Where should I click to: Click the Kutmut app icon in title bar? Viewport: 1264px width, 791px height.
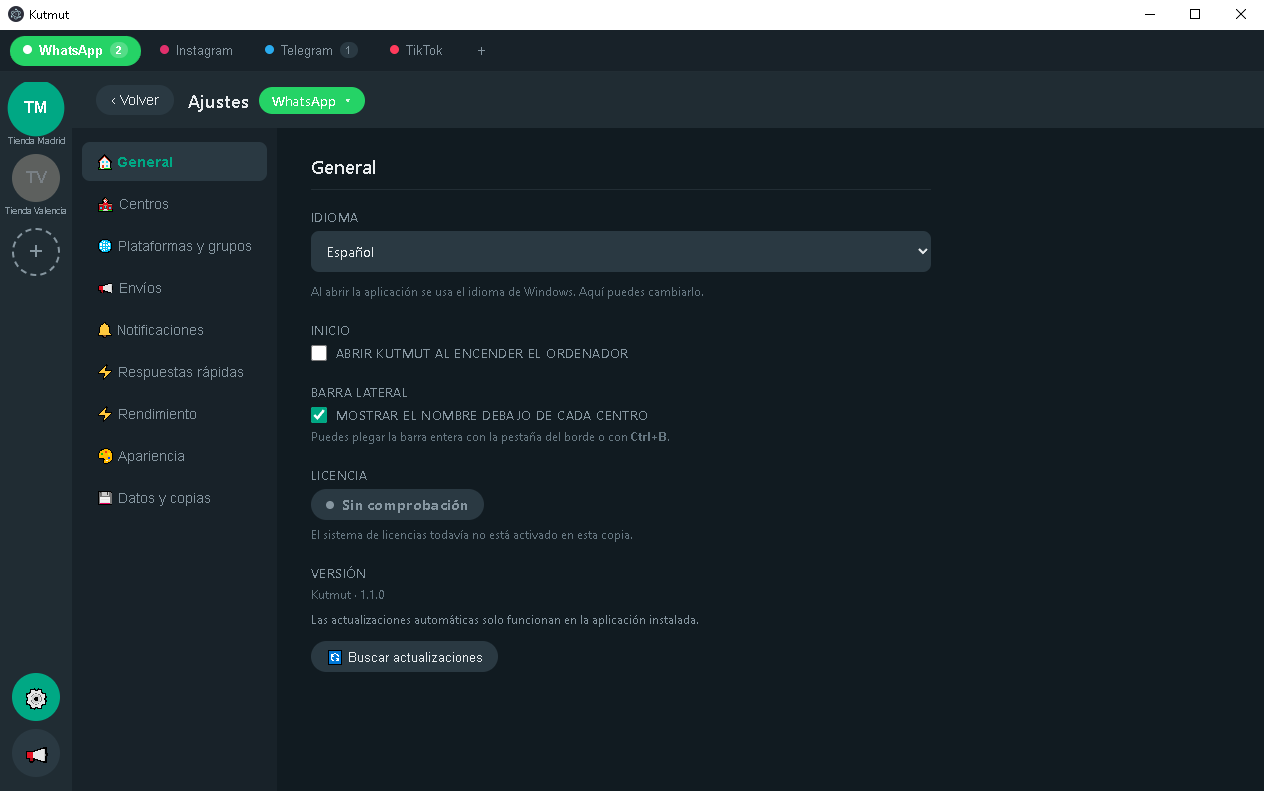15,15
